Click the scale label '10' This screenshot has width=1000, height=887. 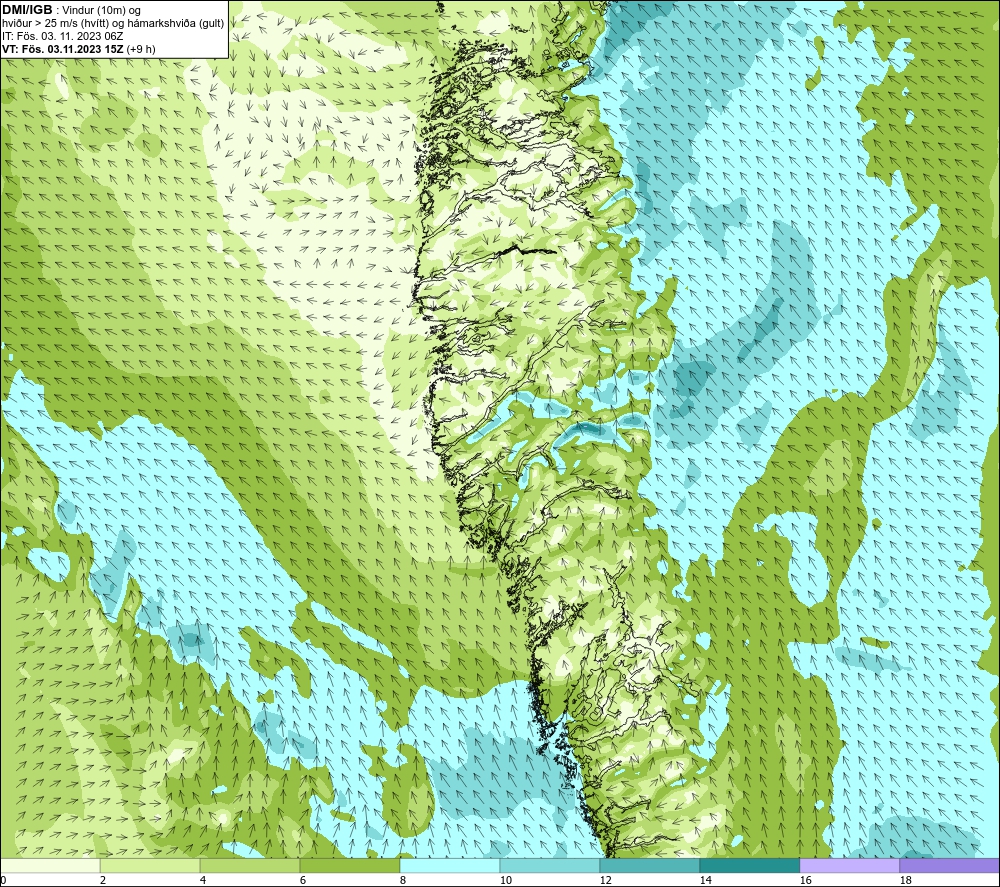click(x=506, y=881)
